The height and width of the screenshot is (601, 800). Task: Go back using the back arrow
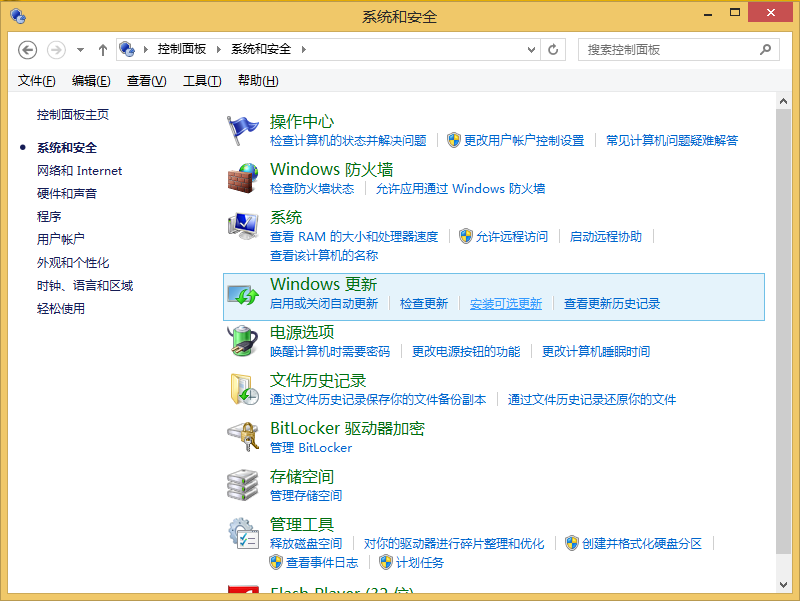point(27,49)
